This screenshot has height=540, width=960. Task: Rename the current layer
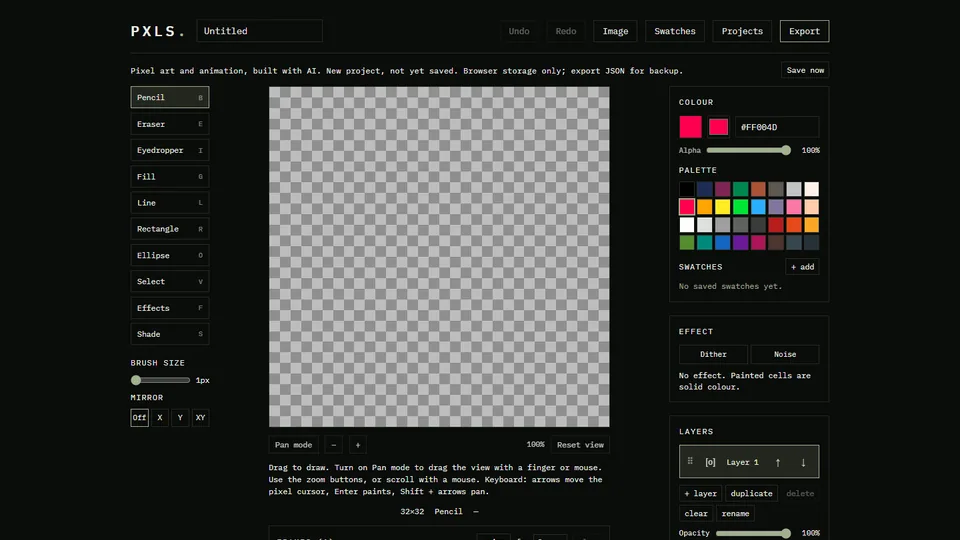(735, 514)
